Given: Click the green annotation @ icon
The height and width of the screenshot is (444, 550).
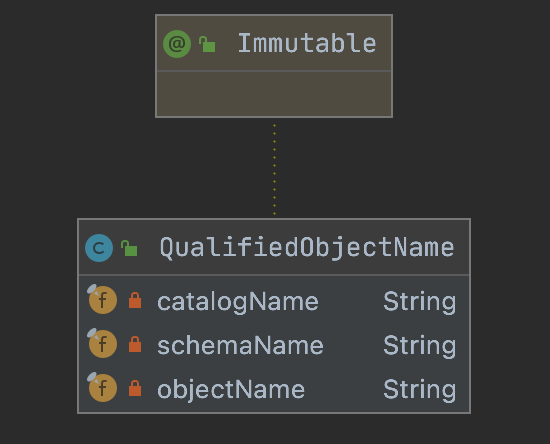Looking at the screenshot, I should [x=177, y=44].
